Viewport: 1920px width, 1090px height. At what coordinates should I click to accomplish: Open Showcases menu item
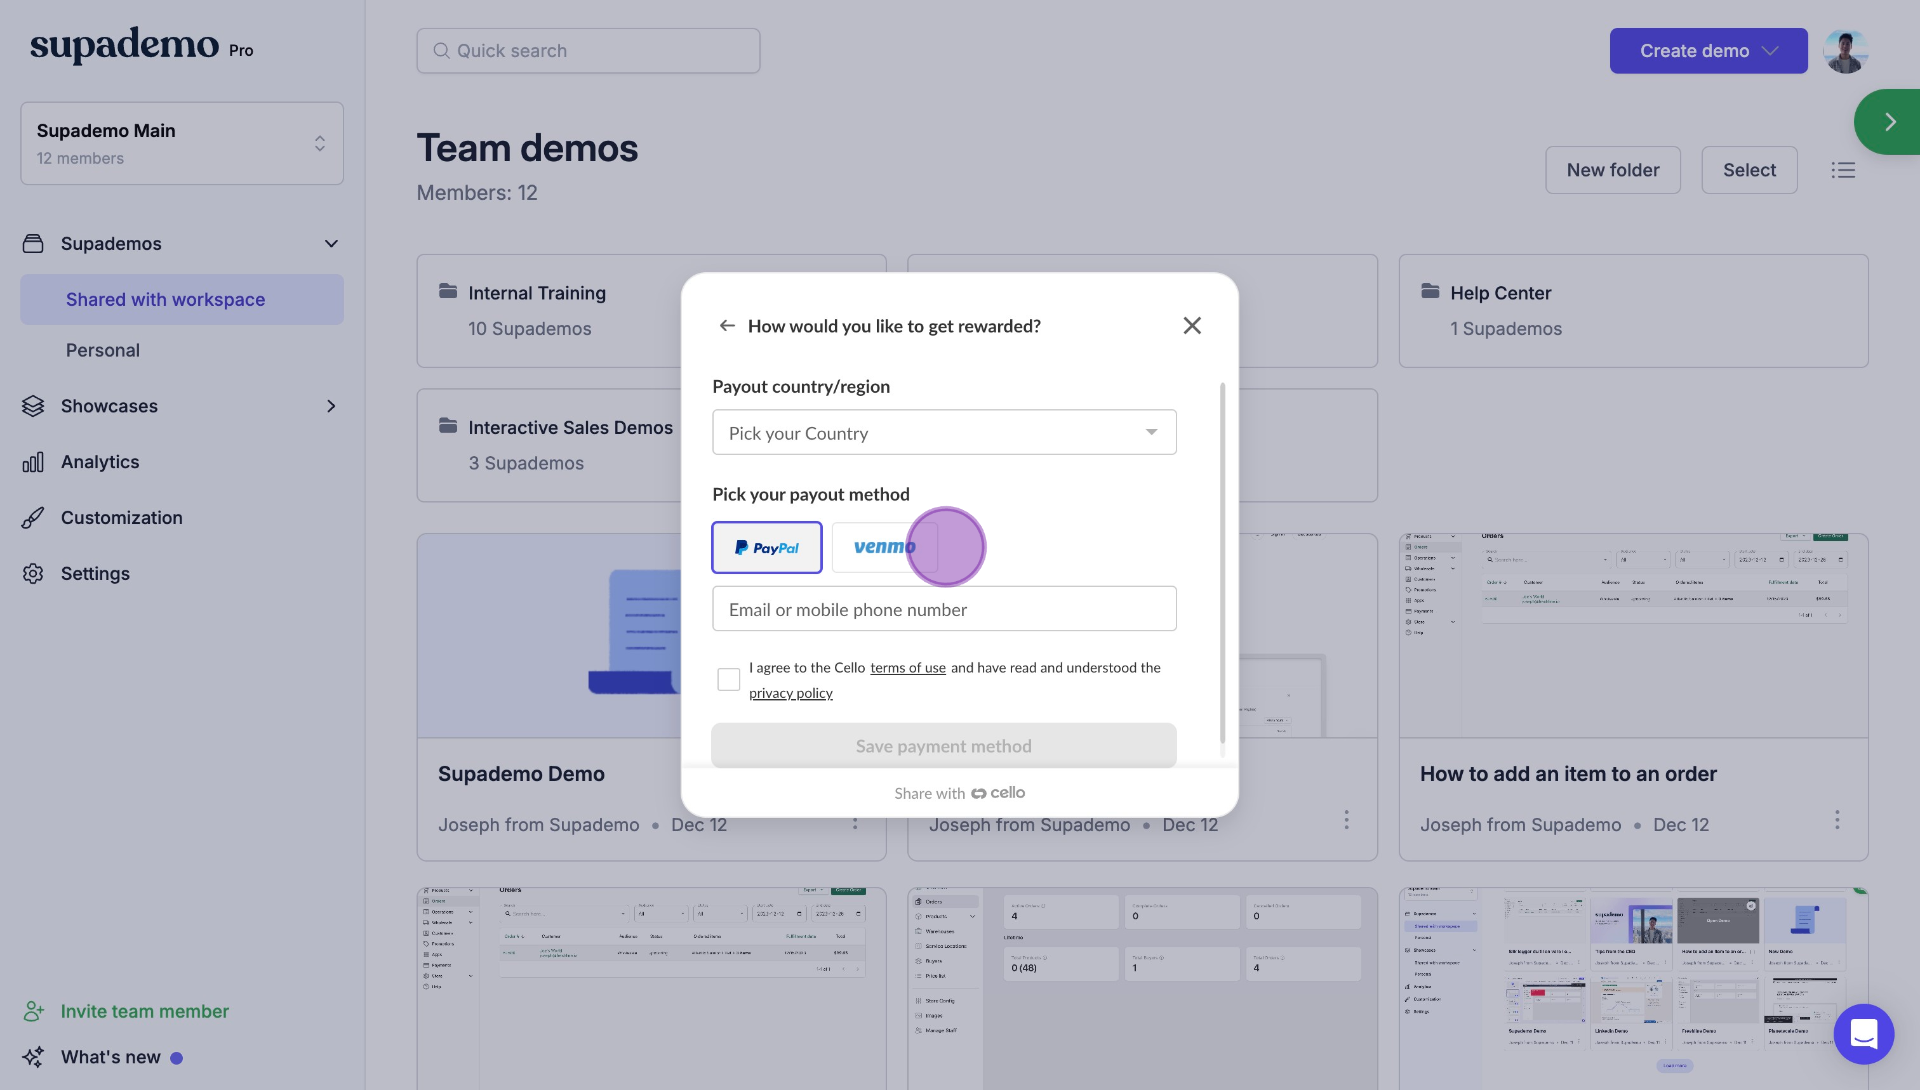(109, 406)
